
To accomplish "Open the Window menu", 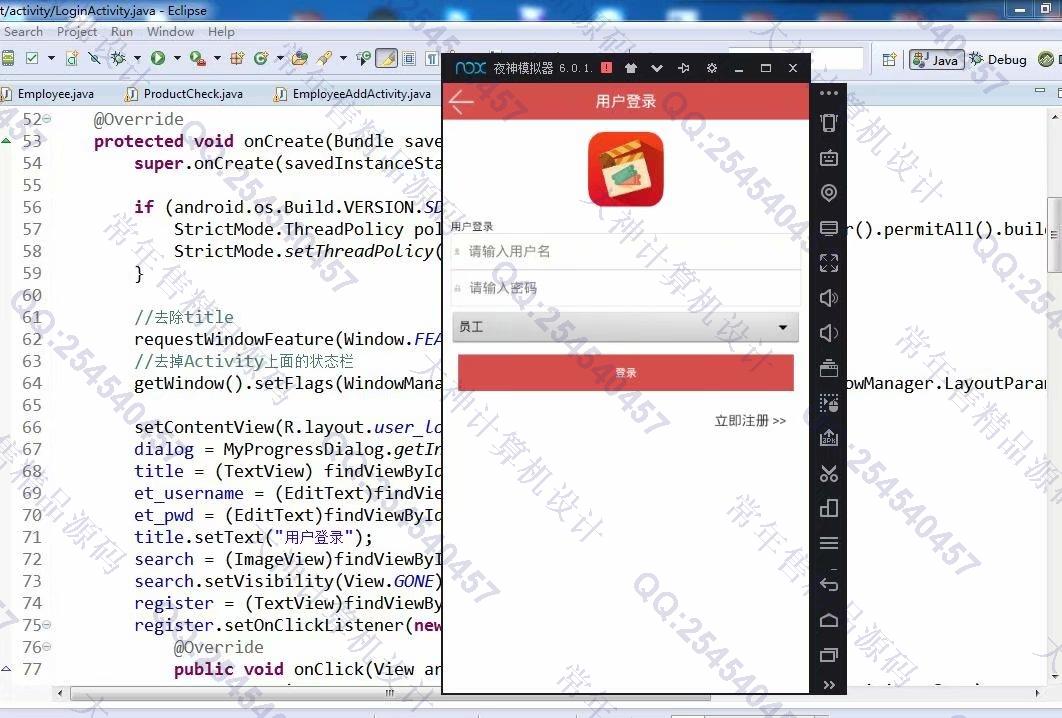I will pyautogui.click(x=170, y=32).
